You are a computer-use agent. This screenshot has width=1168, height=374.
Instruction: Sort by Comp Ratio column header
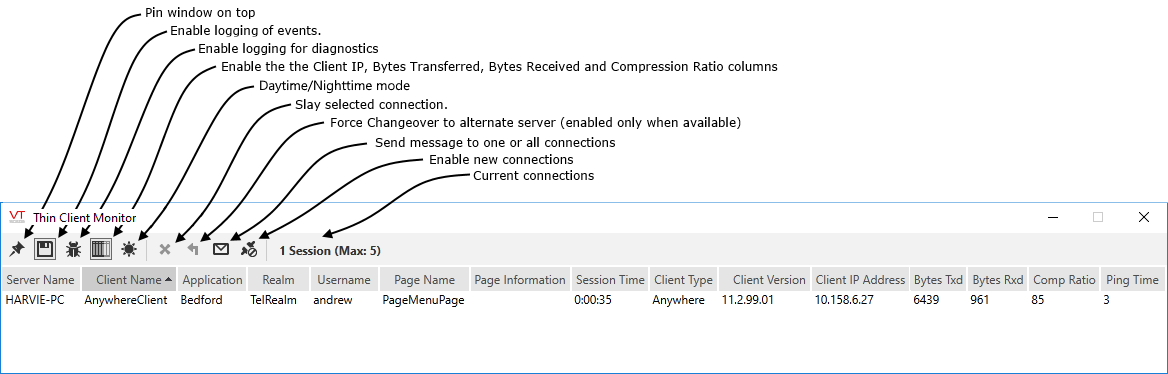[1064, 280]
